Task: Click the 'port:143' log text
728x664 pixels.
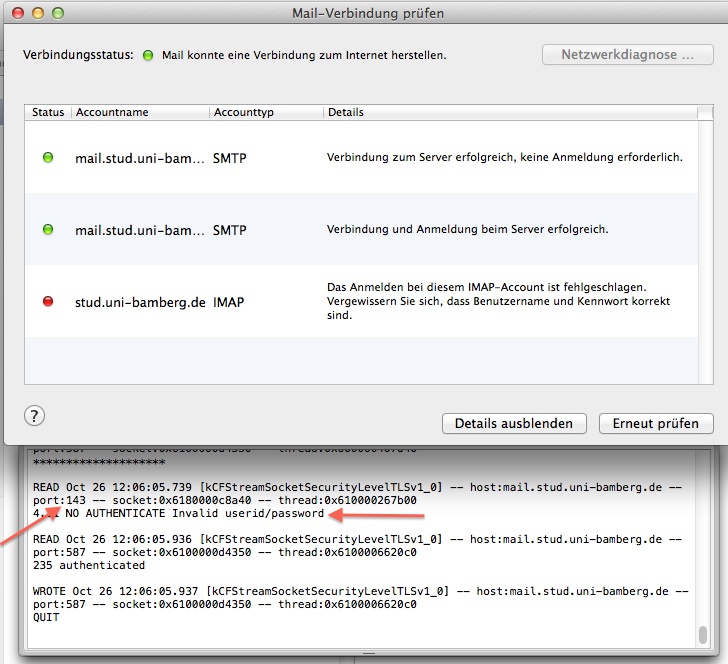Action: [59, 501]
